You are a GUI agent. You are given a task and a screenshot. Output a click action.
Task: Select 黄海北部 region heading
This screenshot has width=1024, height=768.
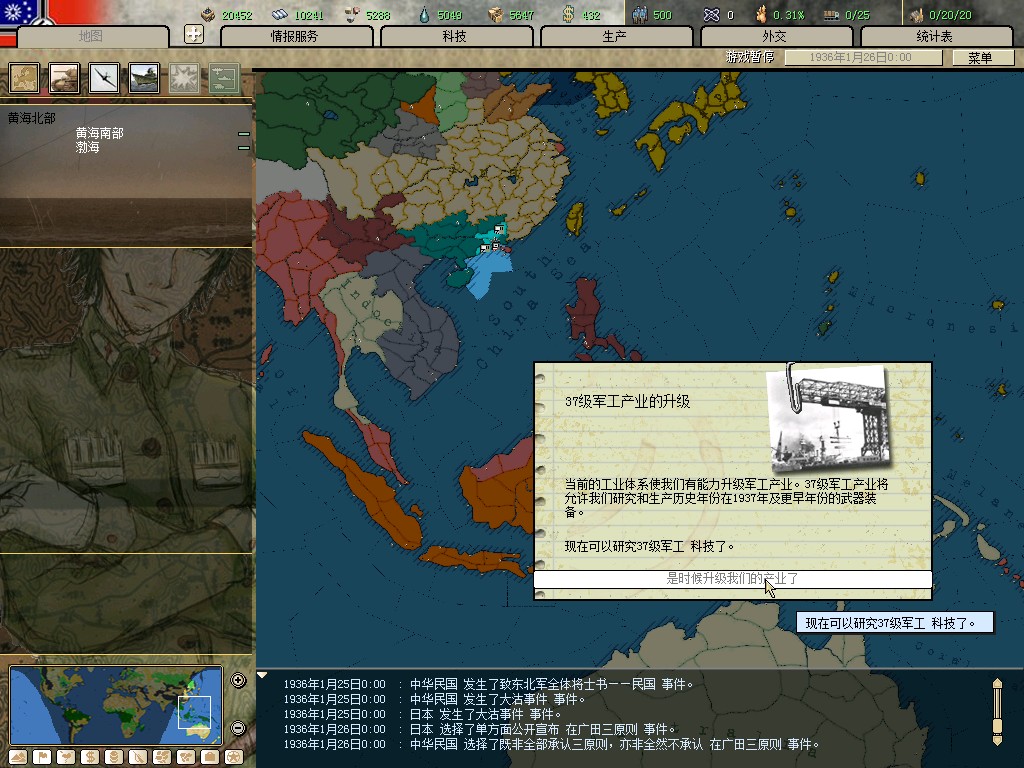pyautogui.click(x=31, y=118)
